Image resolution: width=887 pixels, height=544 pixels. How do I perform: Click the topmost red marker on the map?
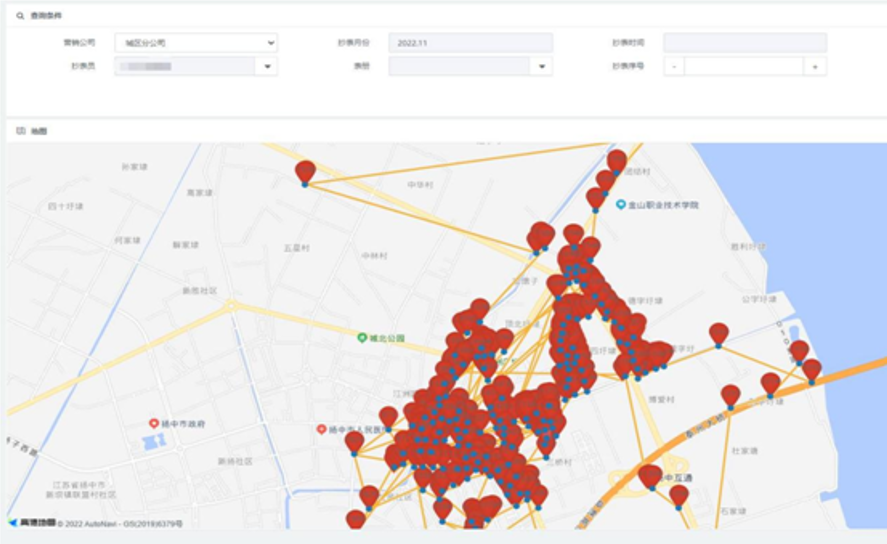617,161
